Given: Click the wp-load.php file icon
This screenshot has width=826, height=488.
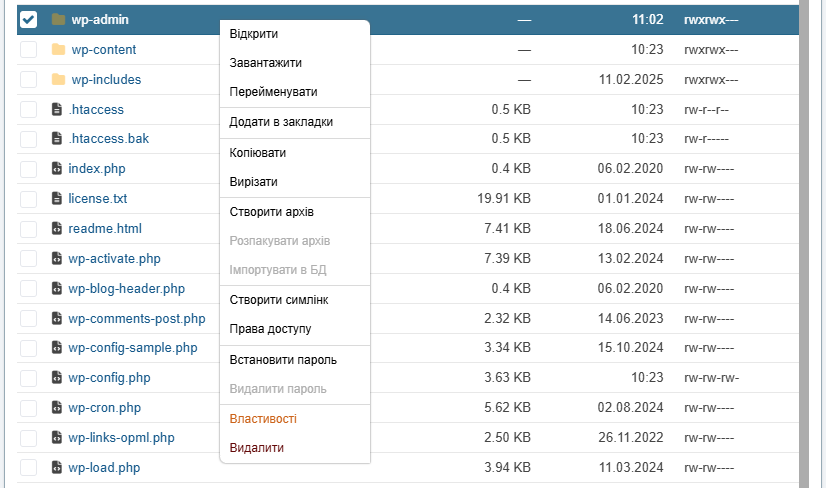Looking at the screenshot, I should pos(58,468).
